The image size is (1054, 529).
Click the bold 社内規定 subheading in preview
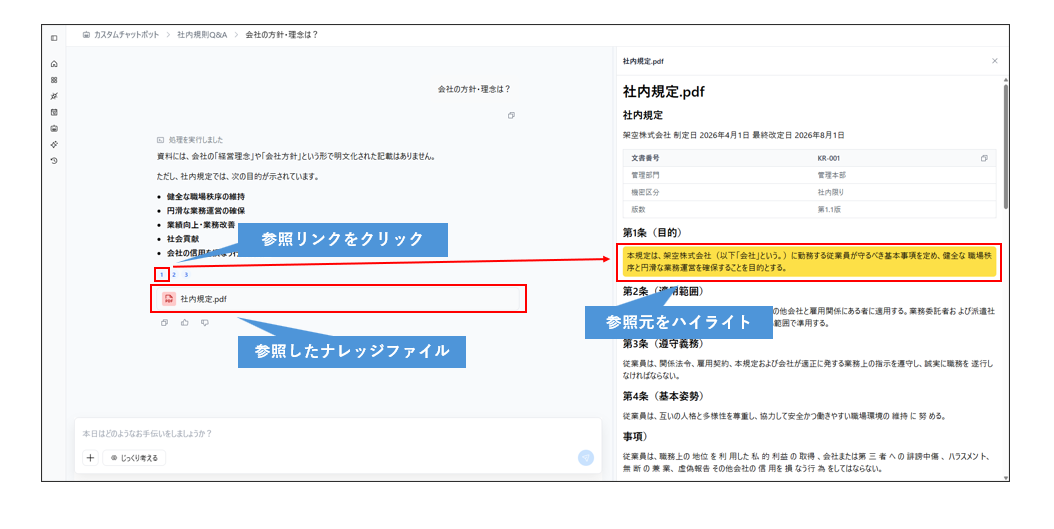[x=643, y=116]
